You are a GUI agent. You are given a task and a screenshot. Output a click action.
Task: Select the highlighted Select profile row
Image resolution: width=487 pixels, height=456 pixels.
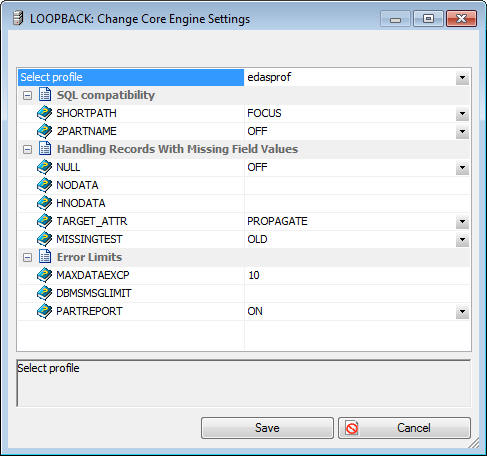131,77
